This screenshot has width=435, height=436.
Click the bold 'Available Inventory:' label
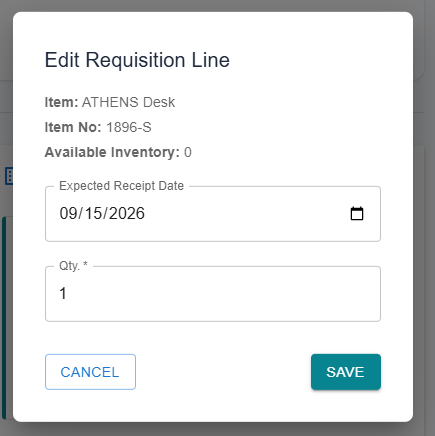[112, 152]
